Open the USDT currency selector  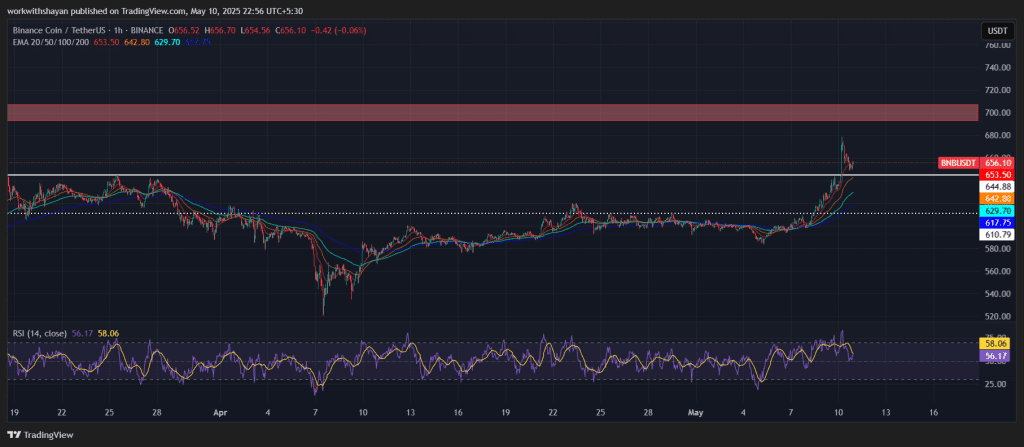tap(997, 32)
